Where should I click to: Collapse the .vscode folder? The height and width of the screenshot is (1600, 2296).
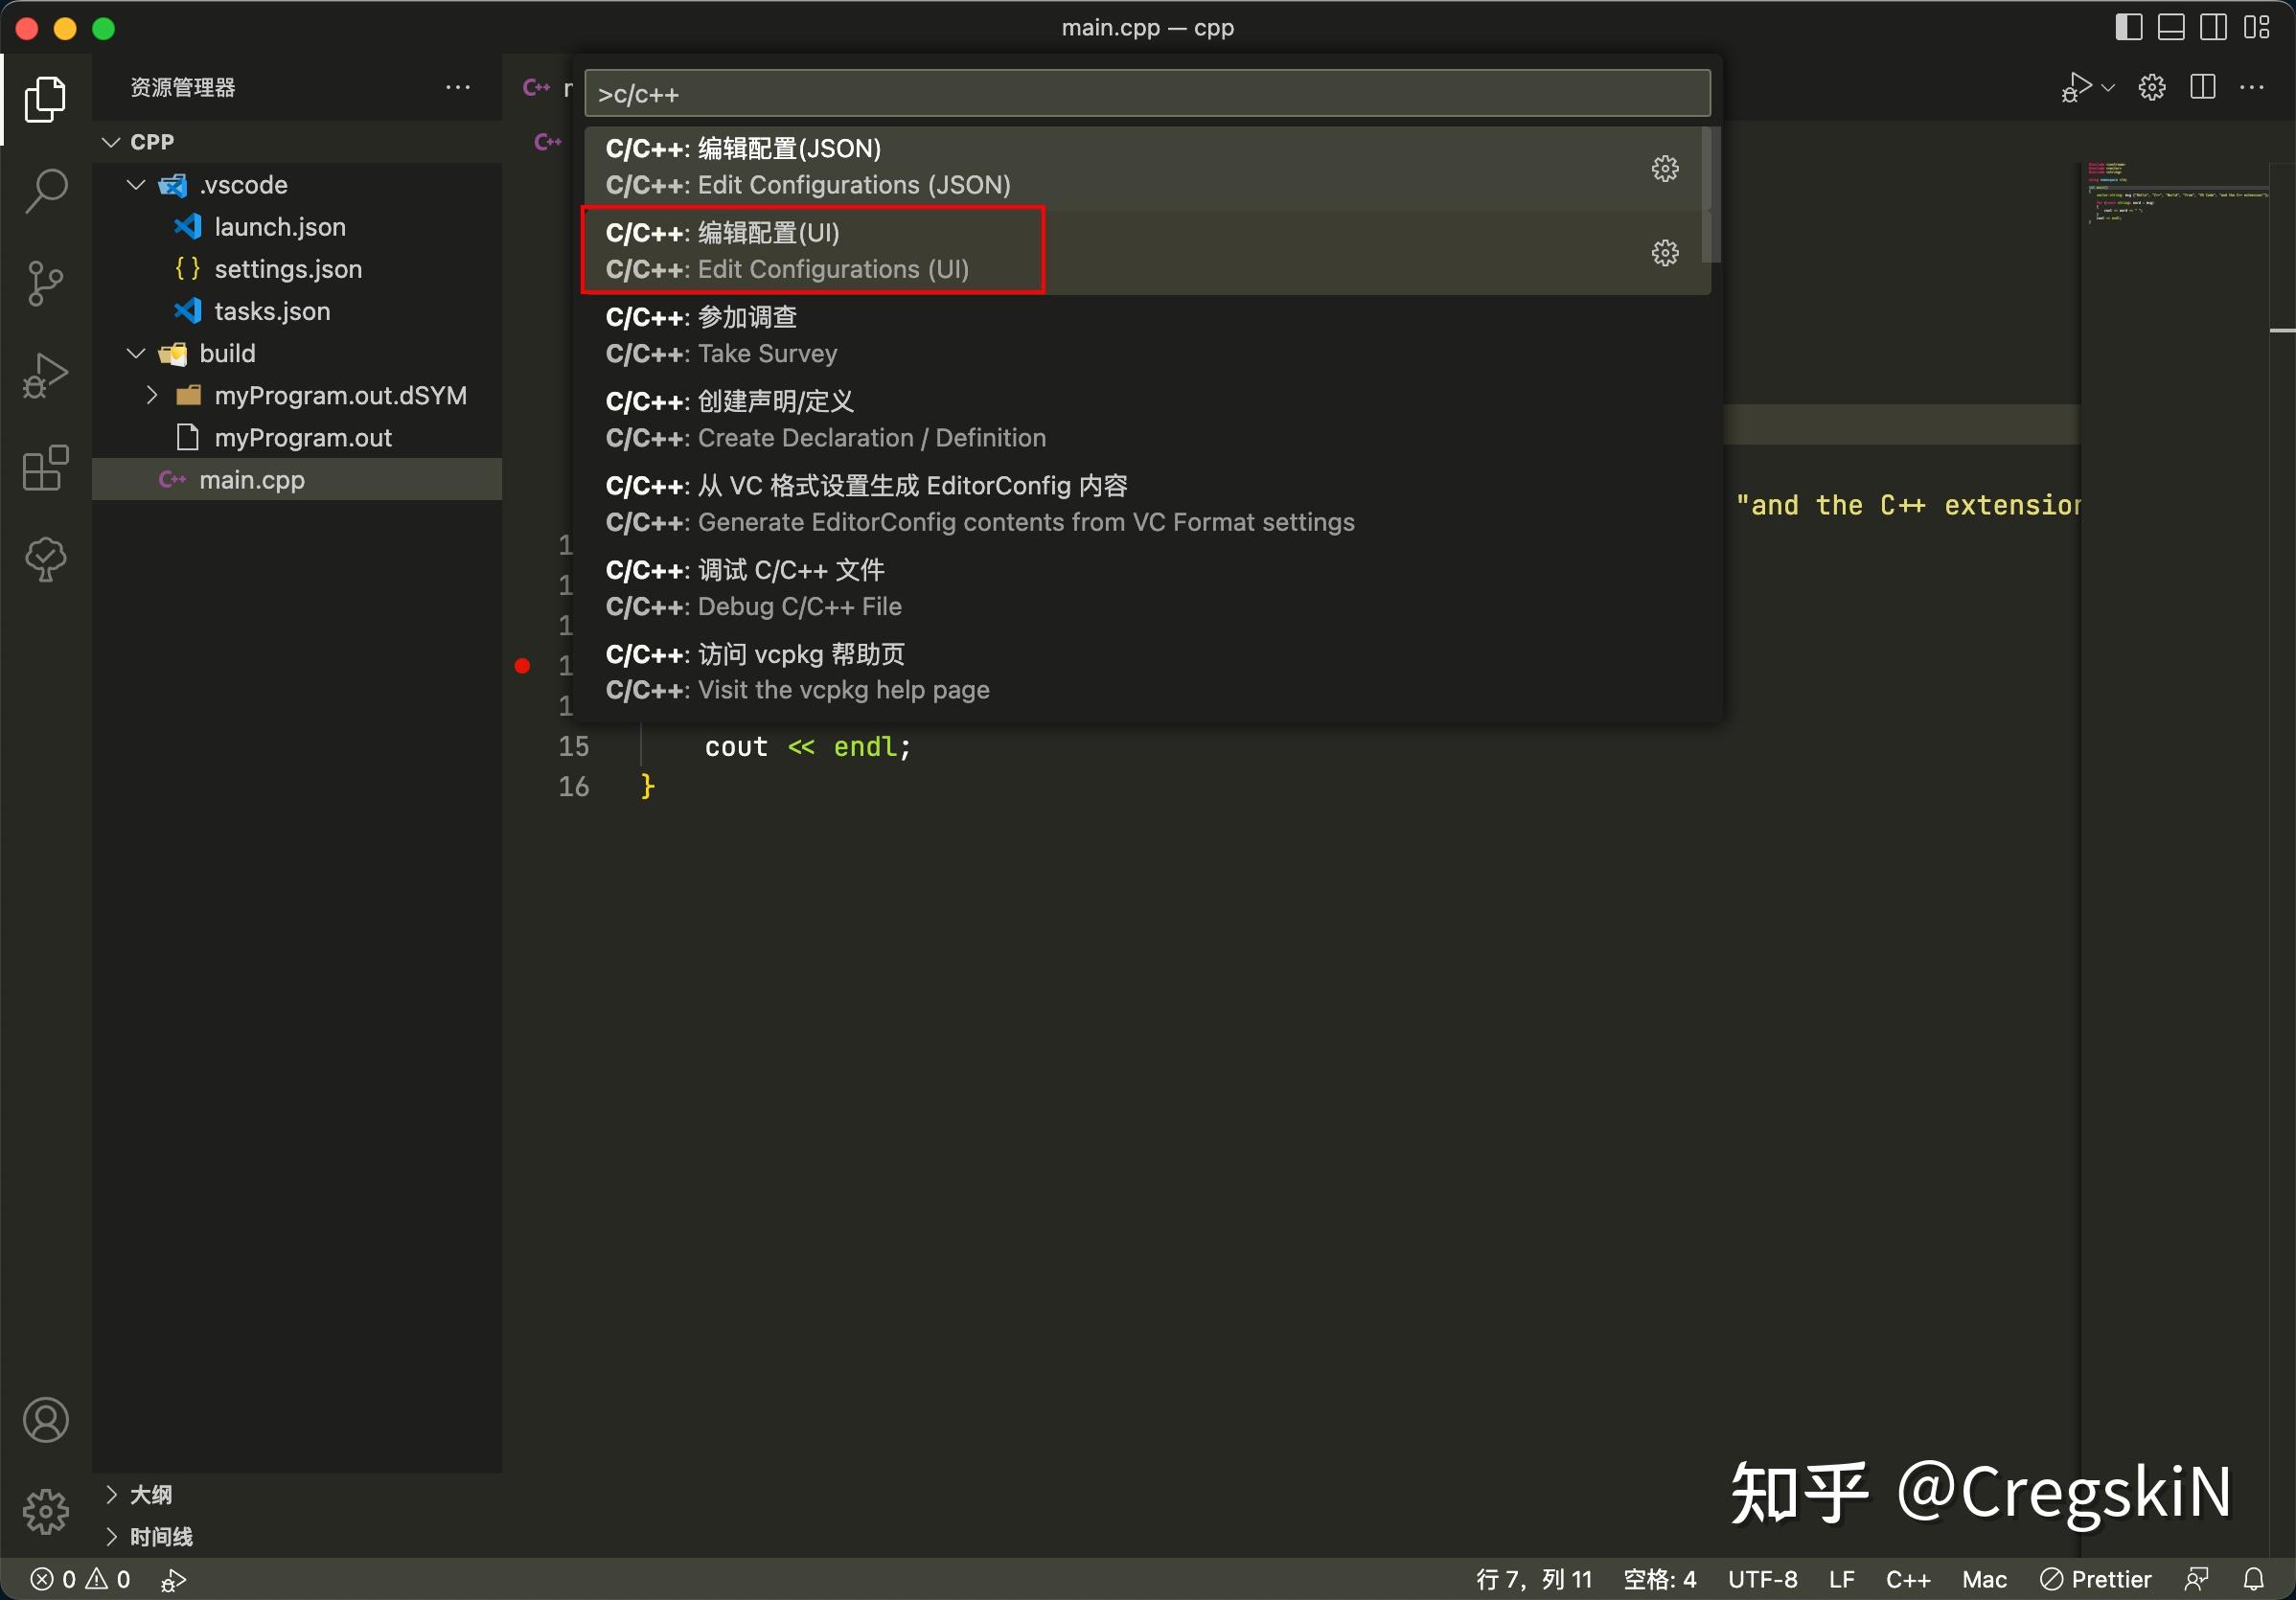click(x=137, y=185)
